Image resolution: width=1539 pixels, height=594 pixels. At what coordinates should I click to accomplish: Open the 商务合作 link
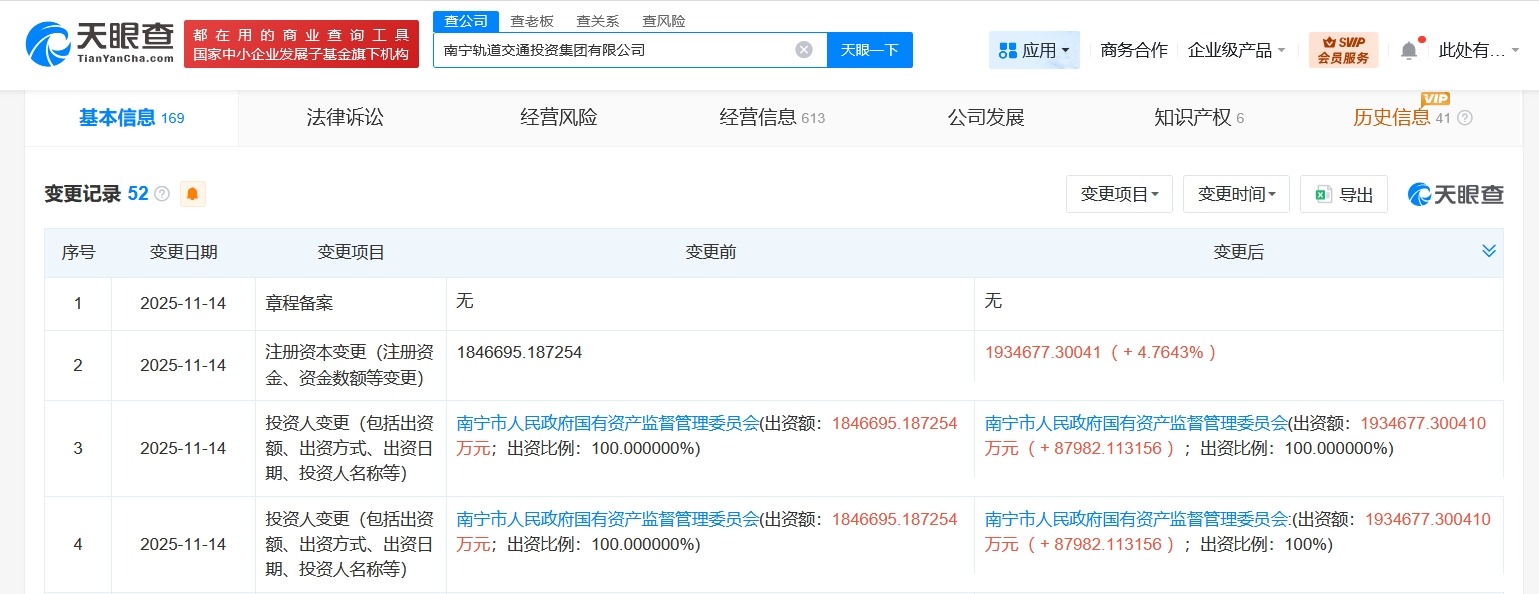click(1133, 49)
